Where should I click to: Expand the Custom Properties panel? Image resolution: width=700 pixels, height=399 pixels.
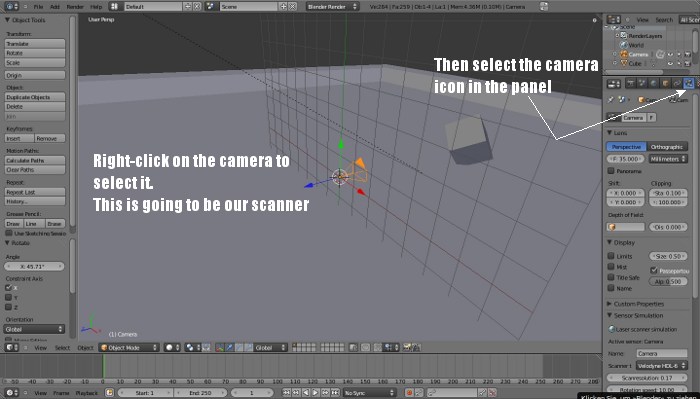pos(638,304)
